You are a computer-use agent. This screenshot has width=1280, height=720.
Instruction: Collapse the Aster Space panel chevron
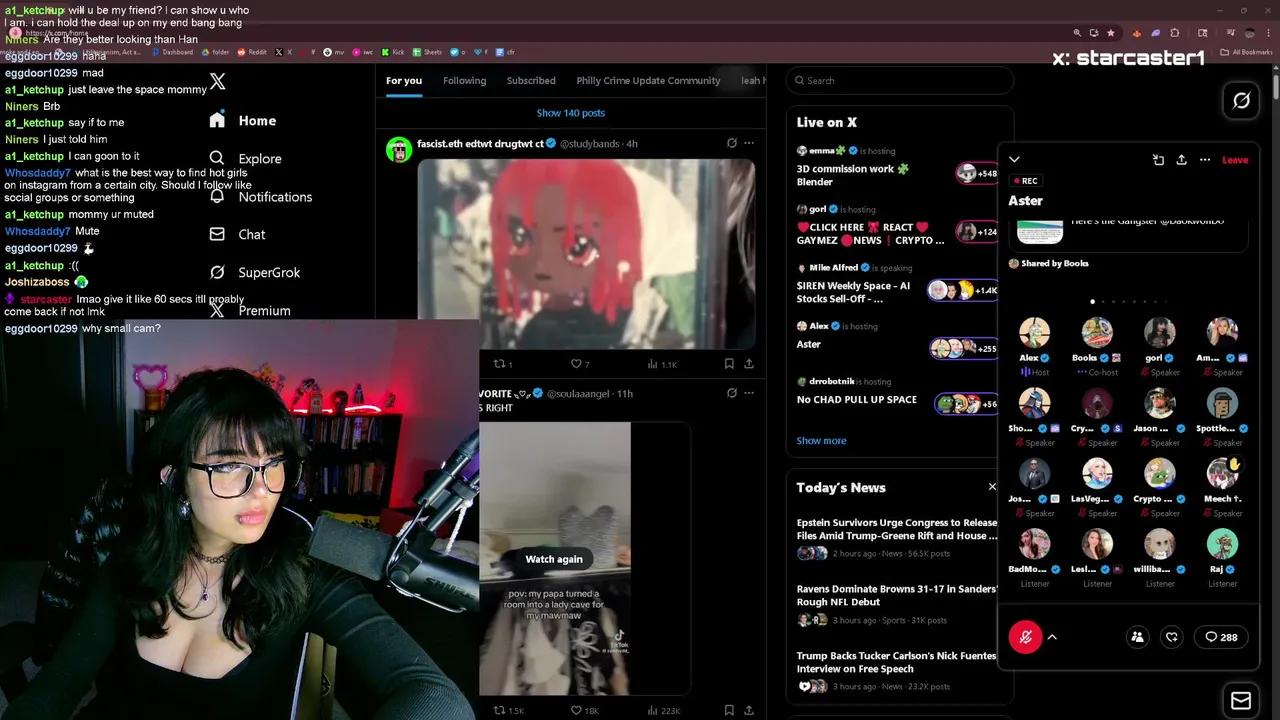coord(1014,160)
